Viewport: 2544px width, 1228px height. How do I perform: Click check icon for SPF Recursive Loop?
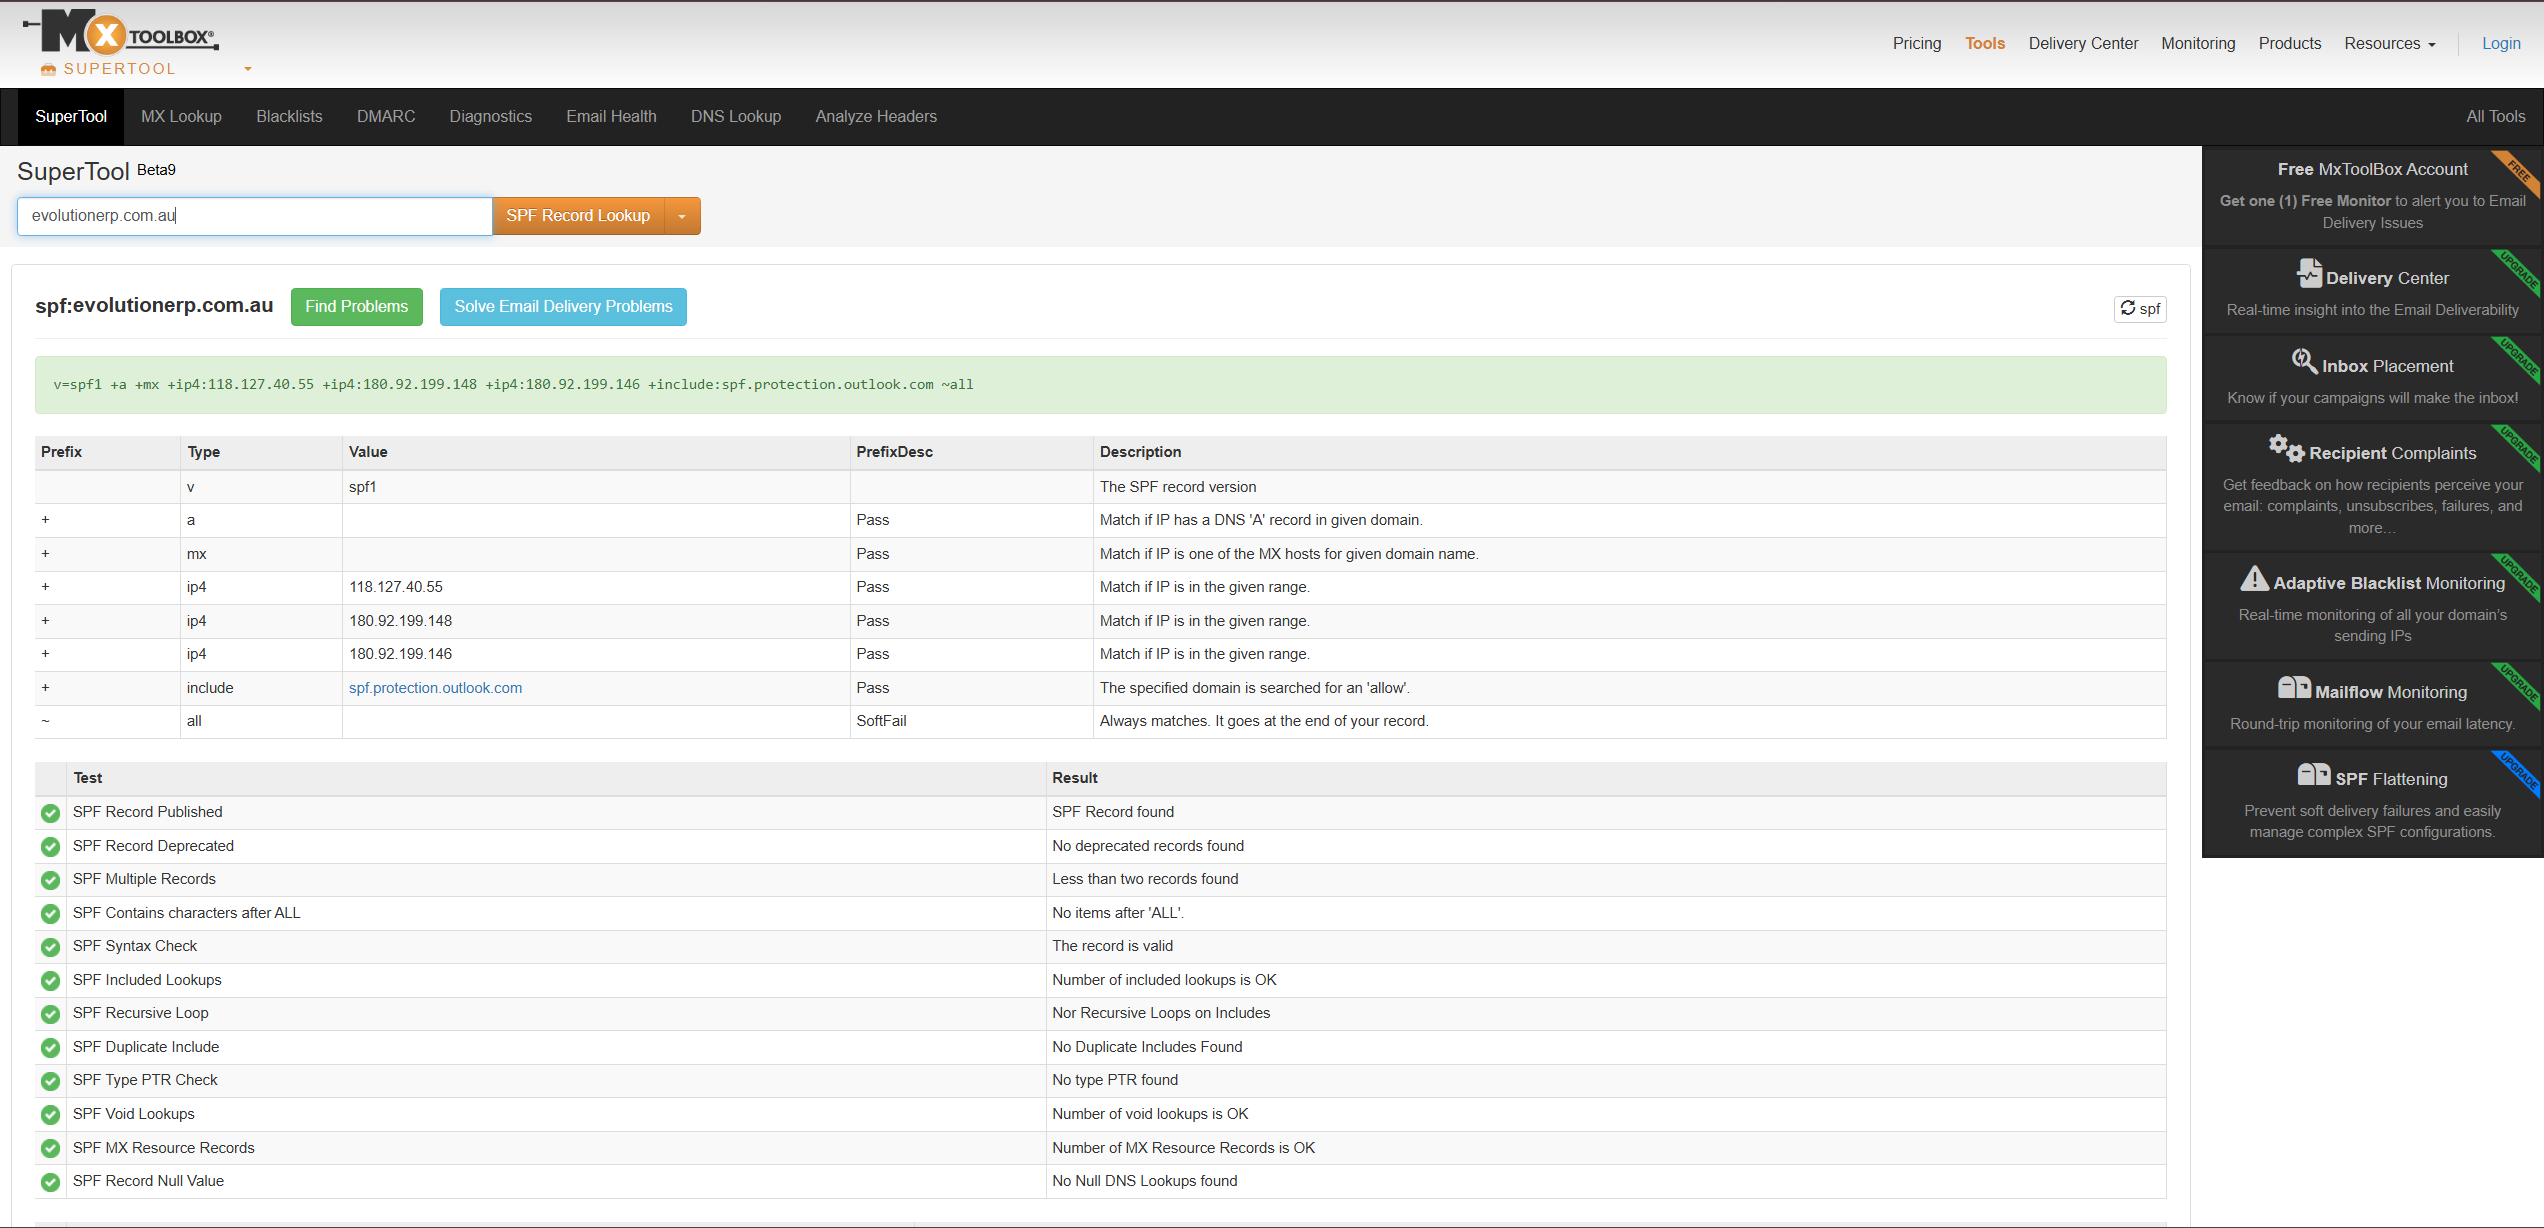(x=50, y=1014)
